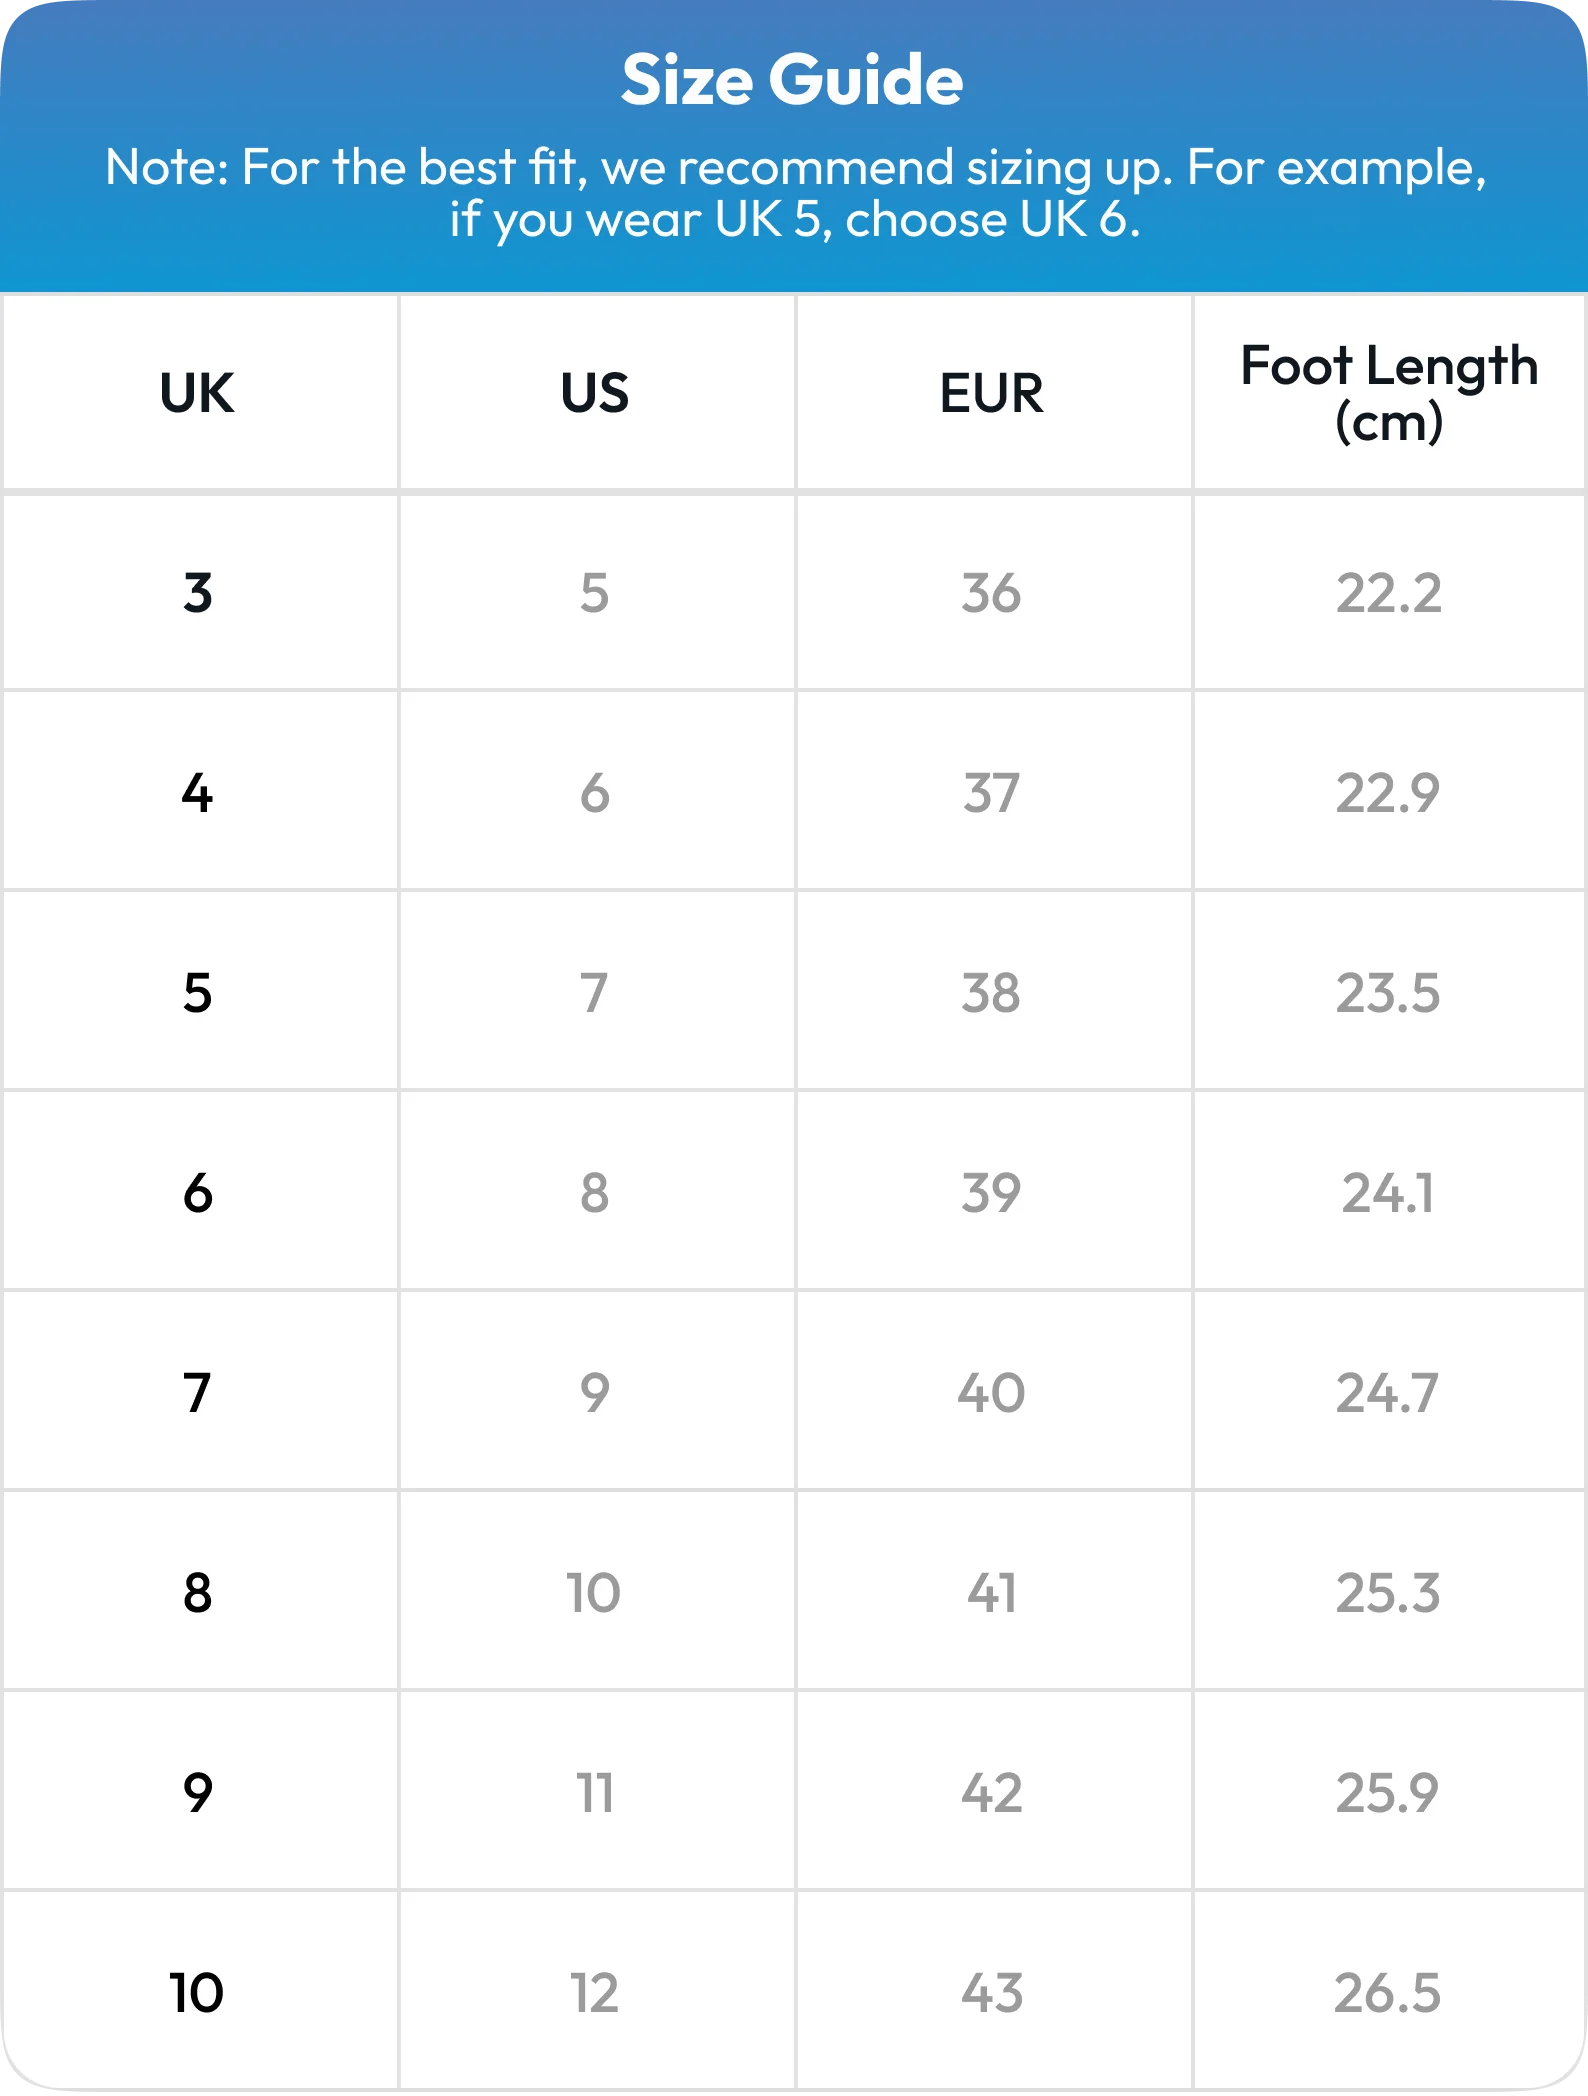Image resolution: width=1588 pixels, height=2096 pixels.
Task: Select the UK column header
Action: click(198, 392)
